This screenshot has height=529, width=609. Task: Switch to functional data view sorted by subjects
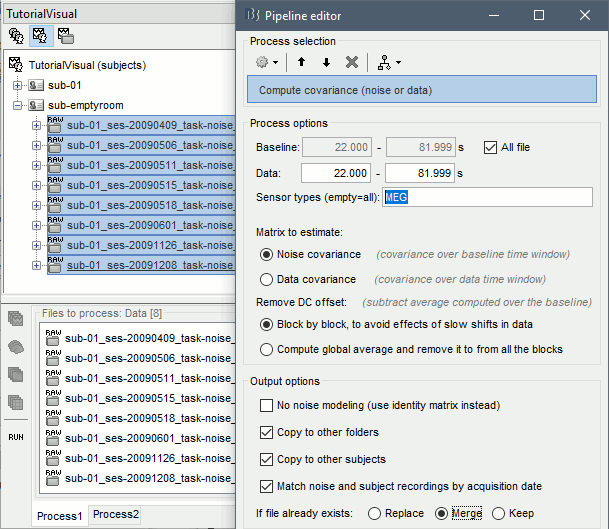(x=41, y=35)
